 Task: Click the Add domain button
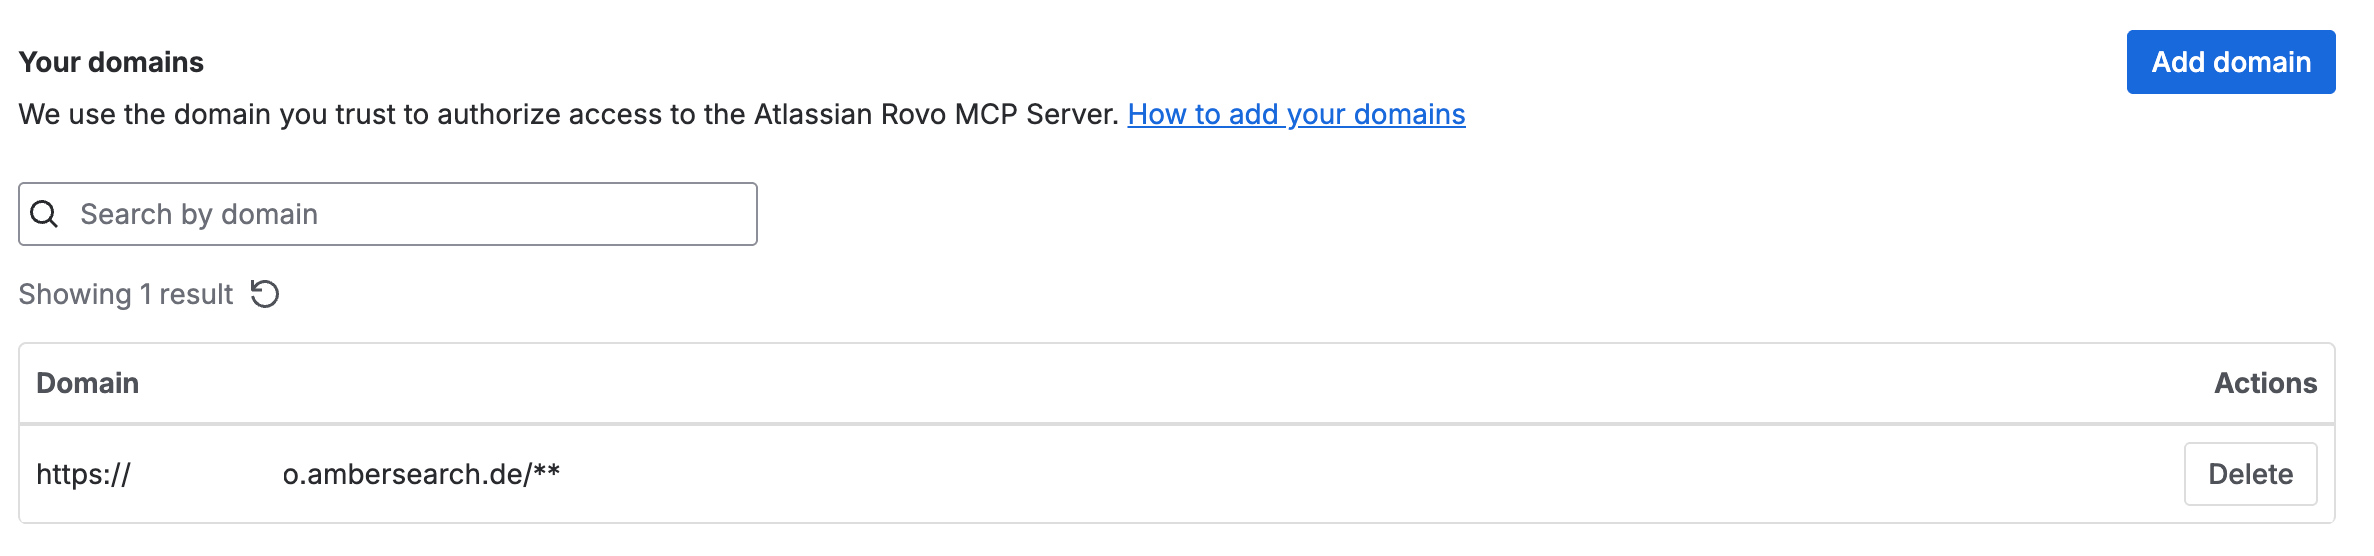pyautogui.click(x=2231, y=62)
